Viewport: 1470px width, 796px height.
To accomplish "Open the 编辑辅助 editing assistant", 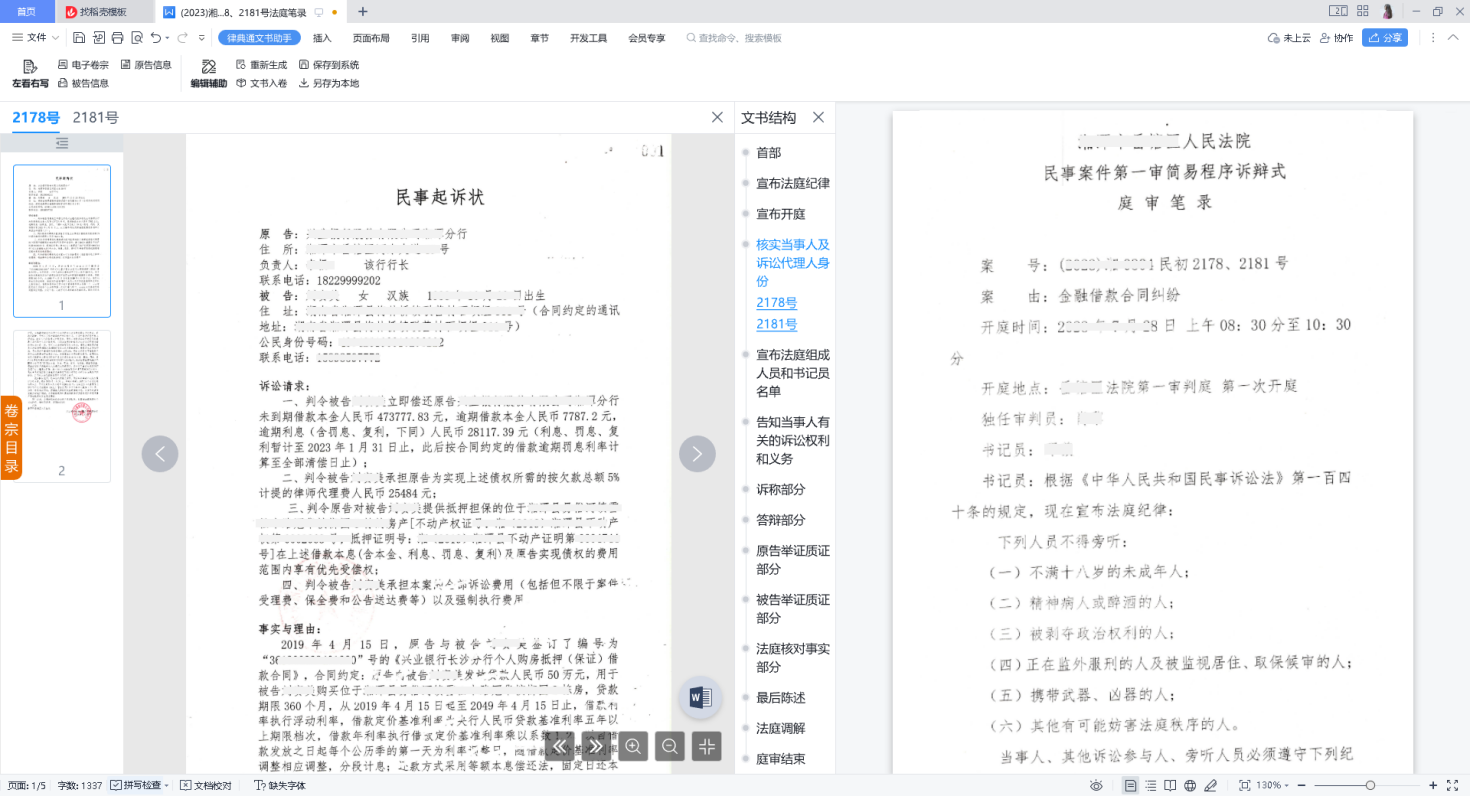I will pyautogui.click(x=208, y=73).
